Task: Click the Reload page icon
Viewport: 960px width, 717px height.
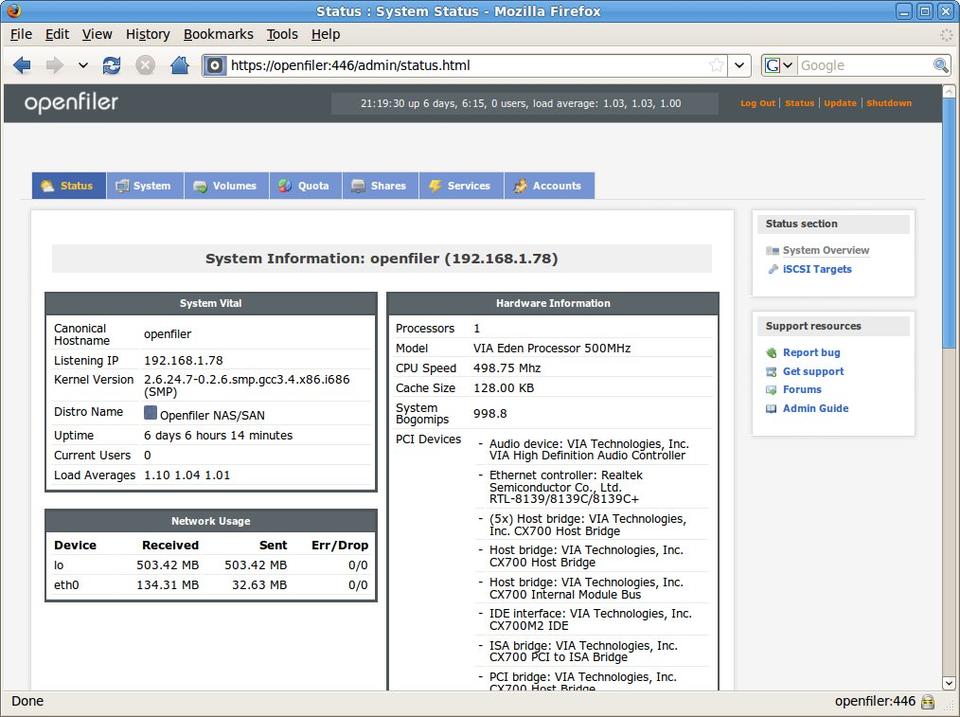Action: (112, 65)
